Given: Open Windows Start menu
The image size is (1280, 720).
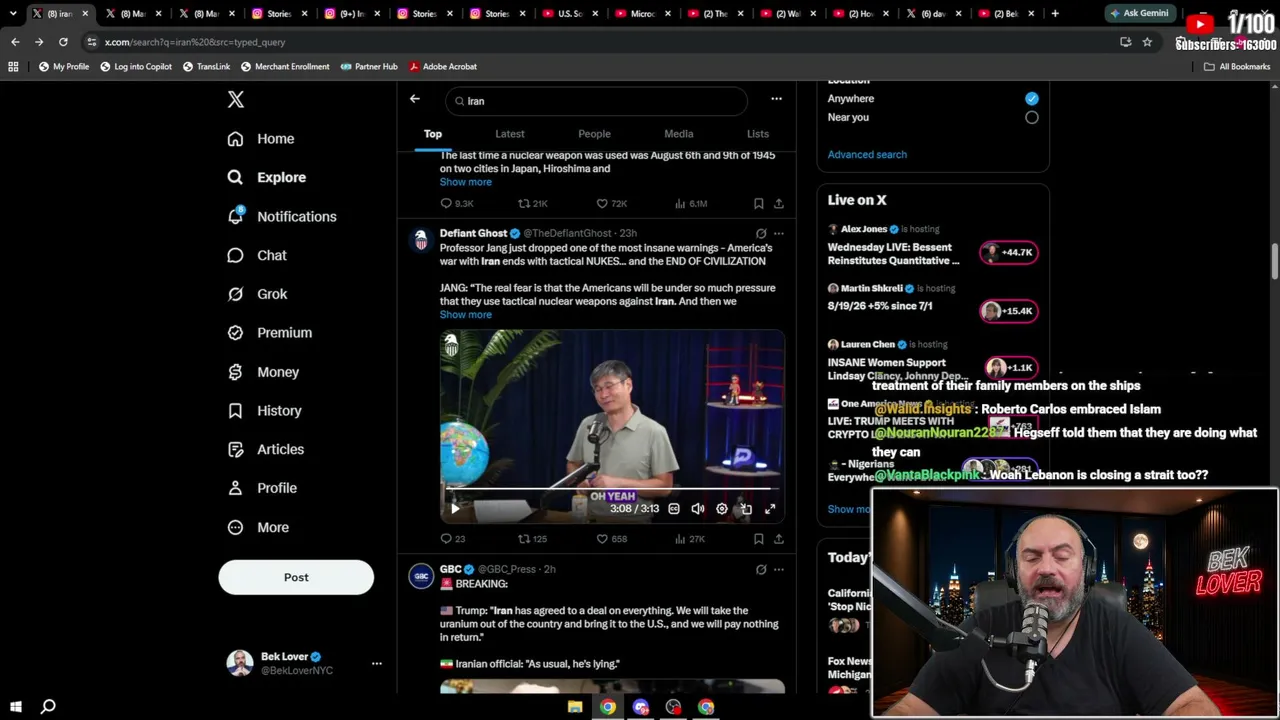Looking at the screenshot, I should 16,707.
